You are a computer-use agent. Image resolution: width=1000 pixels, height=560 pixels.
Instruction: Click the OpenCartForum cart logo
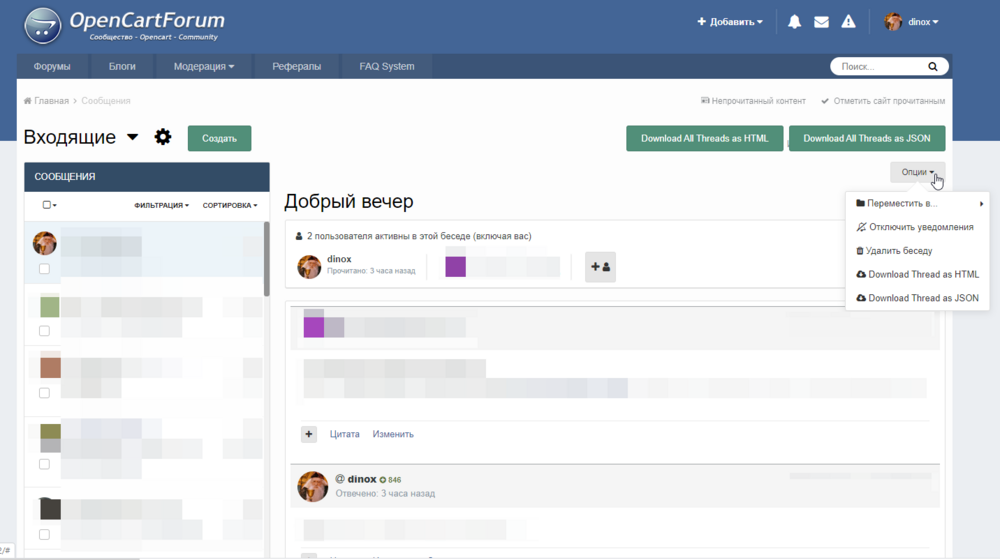(42, 25)
